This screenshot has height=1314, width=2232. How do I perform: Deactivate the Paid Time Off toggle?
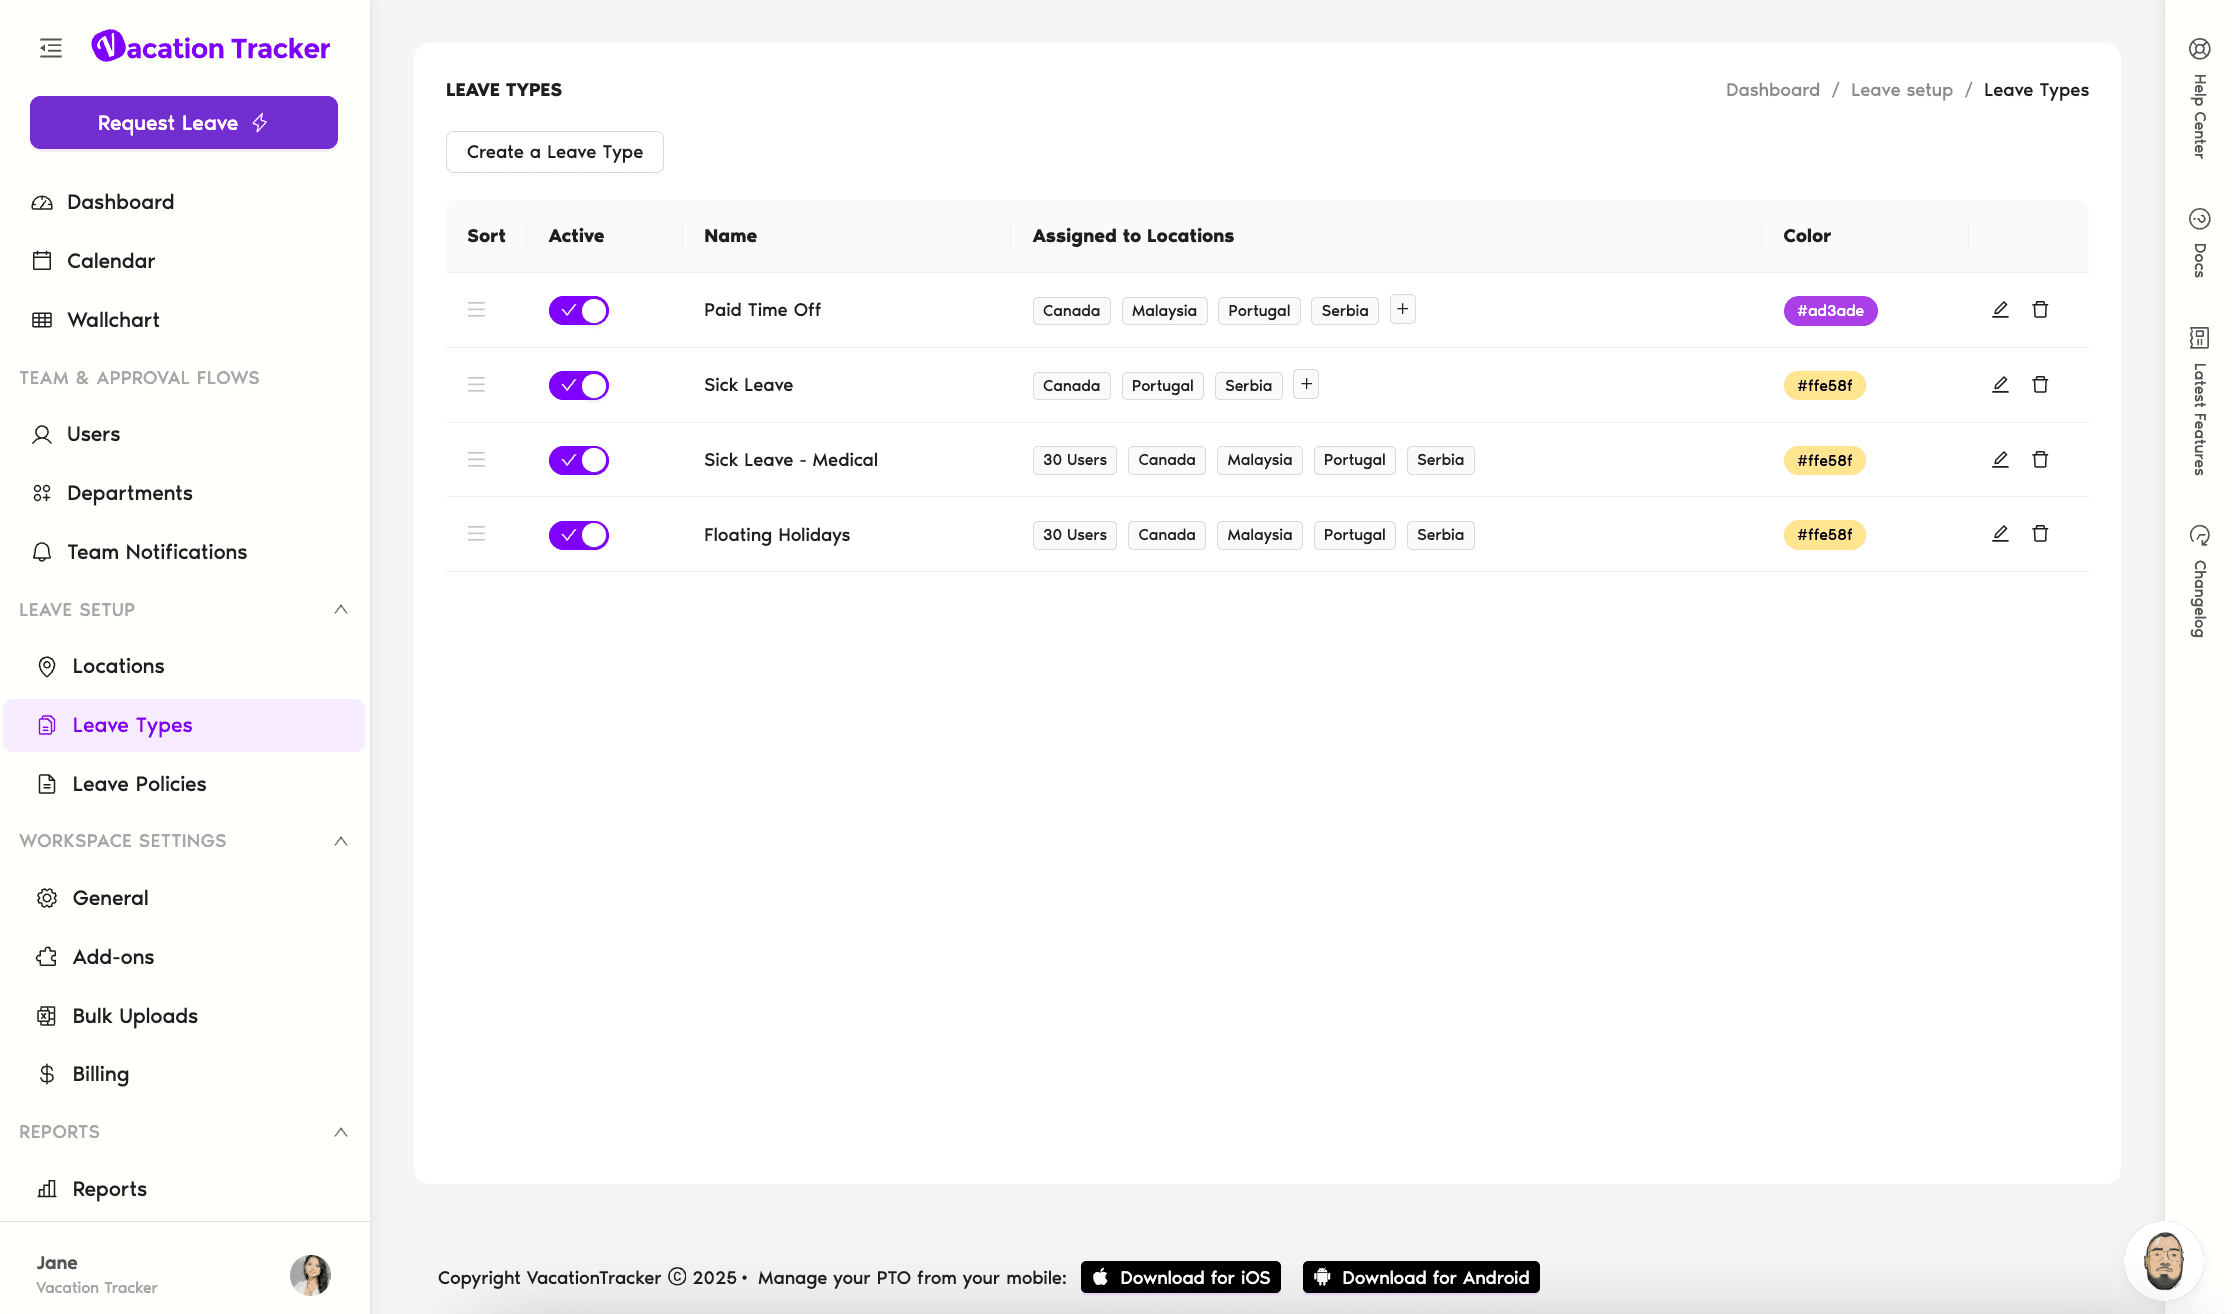click(x=578, y=310)
